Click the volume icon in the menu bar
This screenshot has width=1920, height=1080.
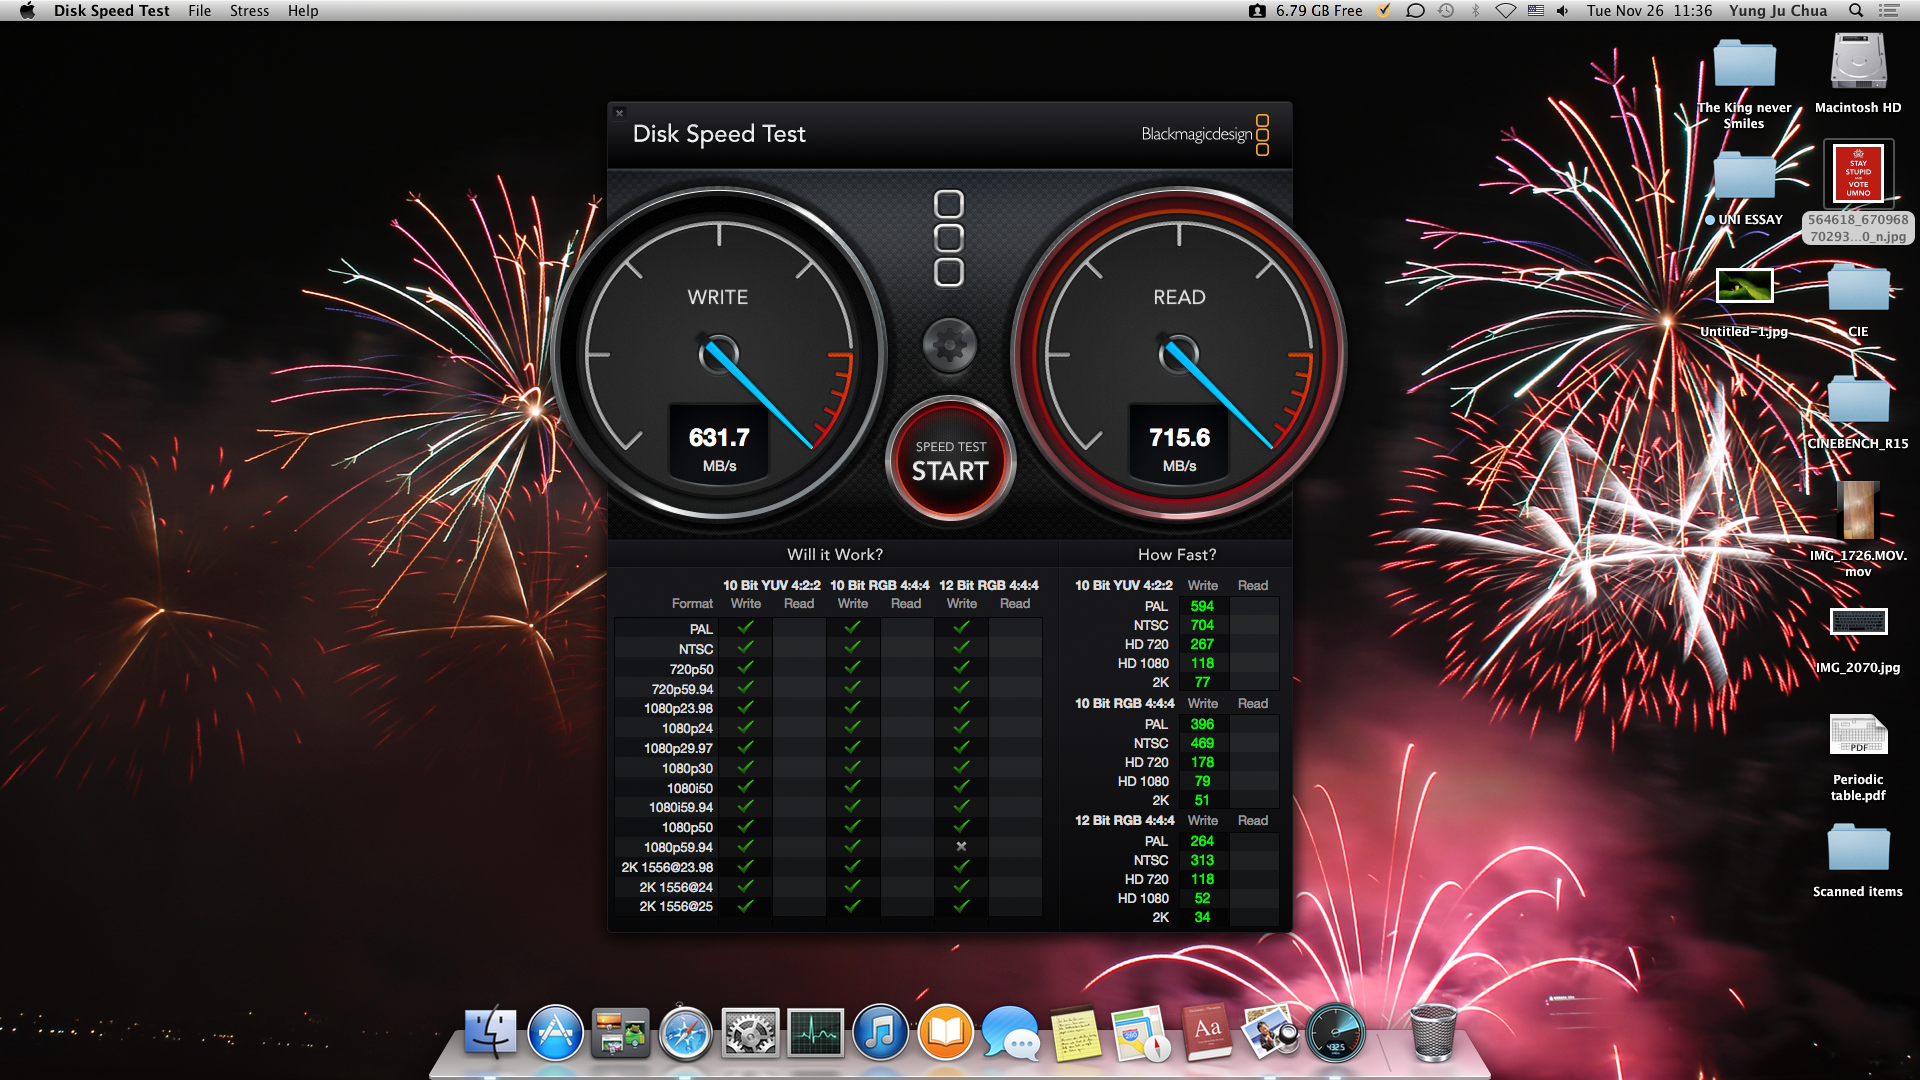1562,11
